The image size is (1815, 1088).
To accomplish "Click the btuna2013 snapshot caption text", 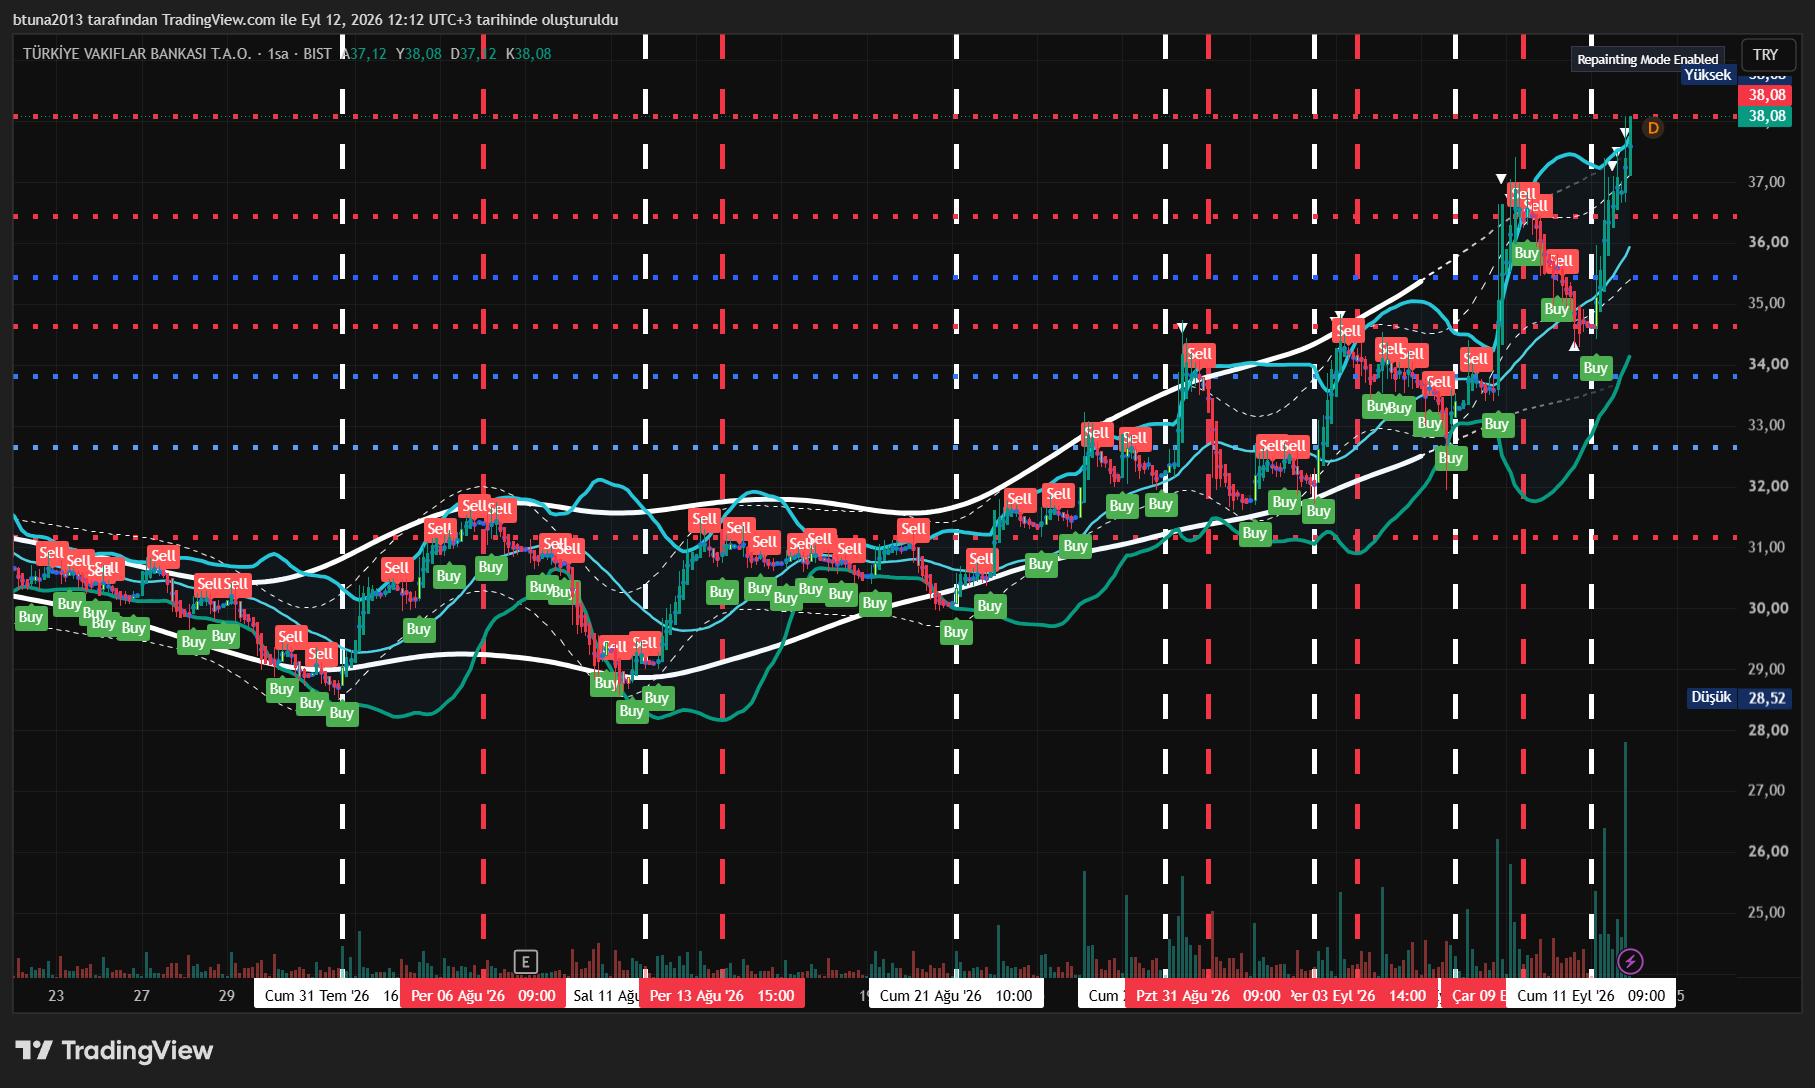I will coord(315,20).
